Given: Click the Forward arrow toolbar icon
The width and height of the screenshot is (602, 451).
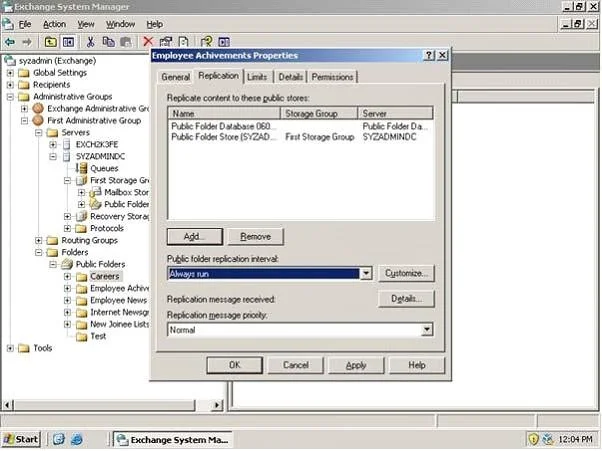Looking at the screenshot, I should click(26, 41).
